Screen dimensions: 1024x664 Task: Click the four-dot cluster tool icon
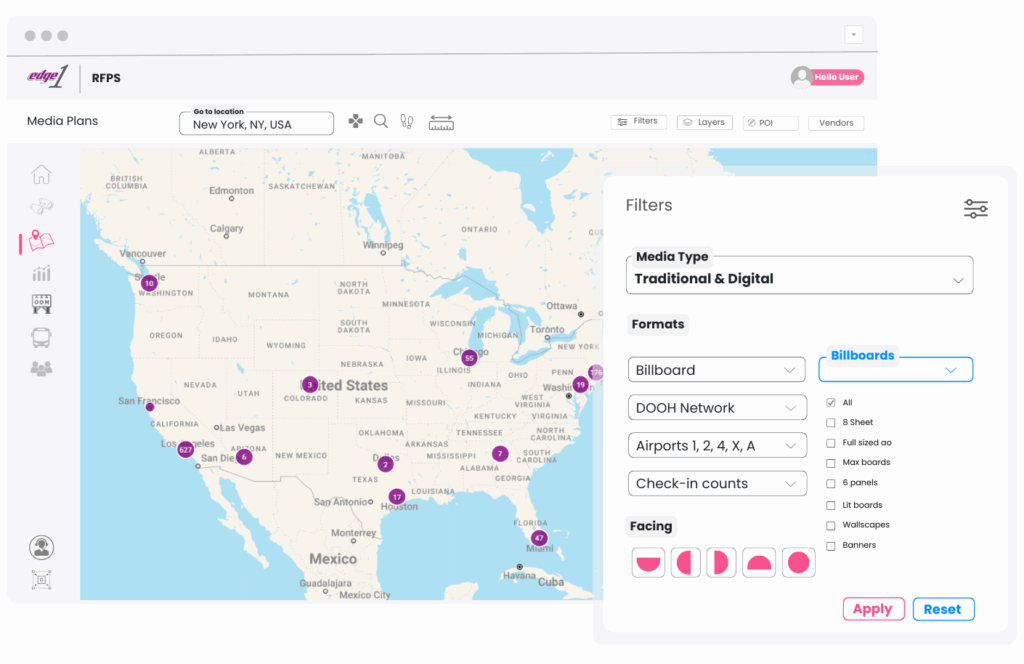(x=355, y=121)
